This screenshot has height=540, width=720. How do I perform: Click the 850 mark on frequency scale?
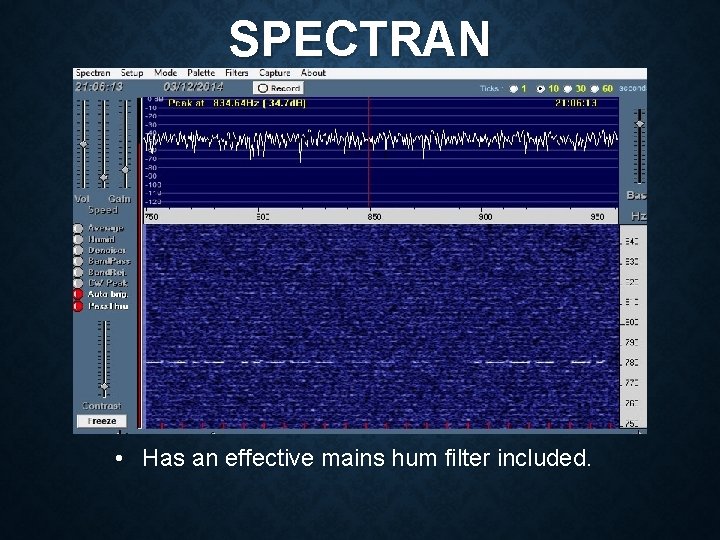click(374, 217)
